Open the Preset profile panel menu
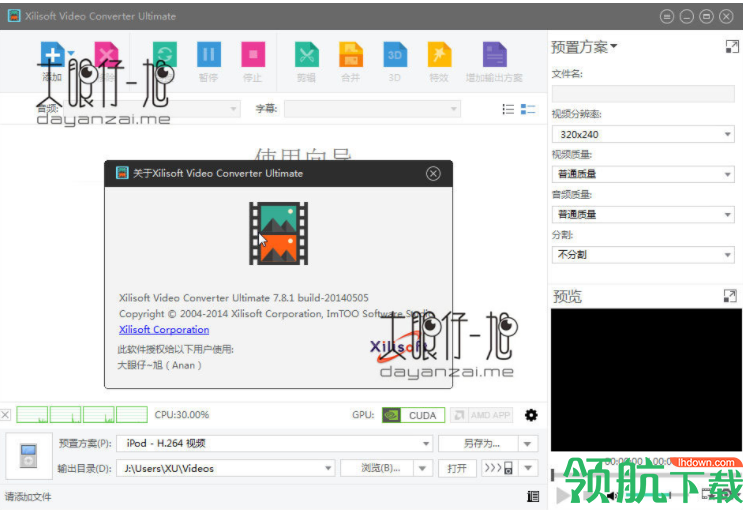 tap(584, 47)
